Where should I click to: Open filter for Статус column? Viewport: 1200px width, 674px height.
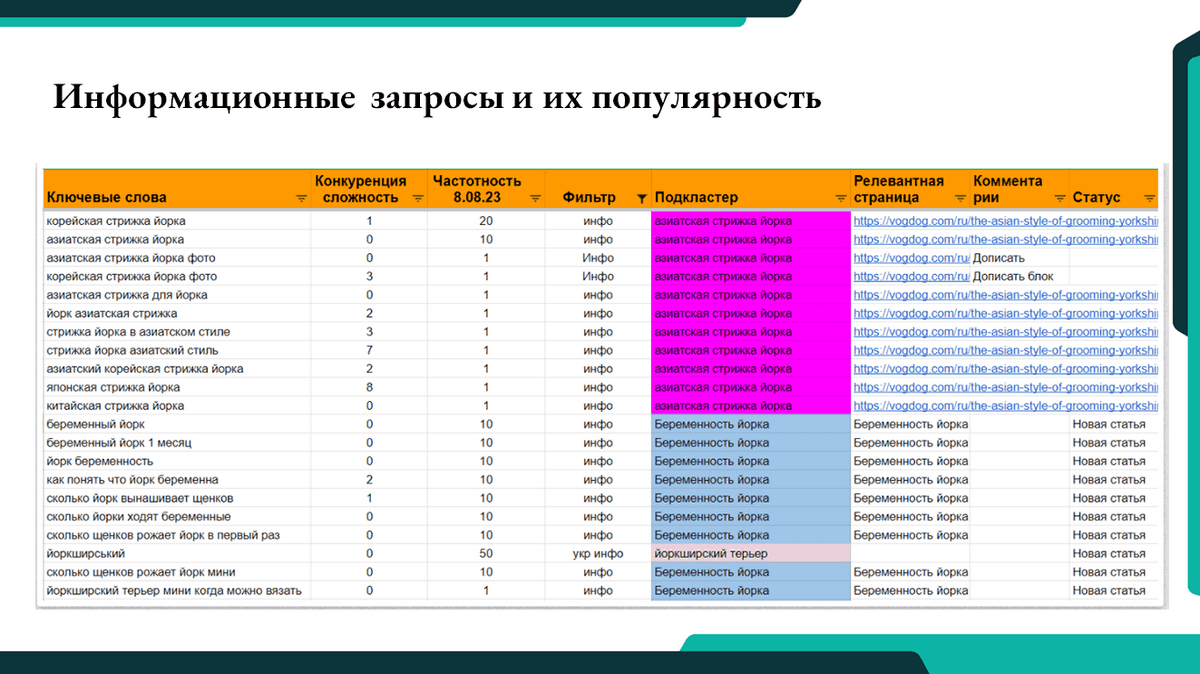pyautogui.click(x=1149, y=198)
